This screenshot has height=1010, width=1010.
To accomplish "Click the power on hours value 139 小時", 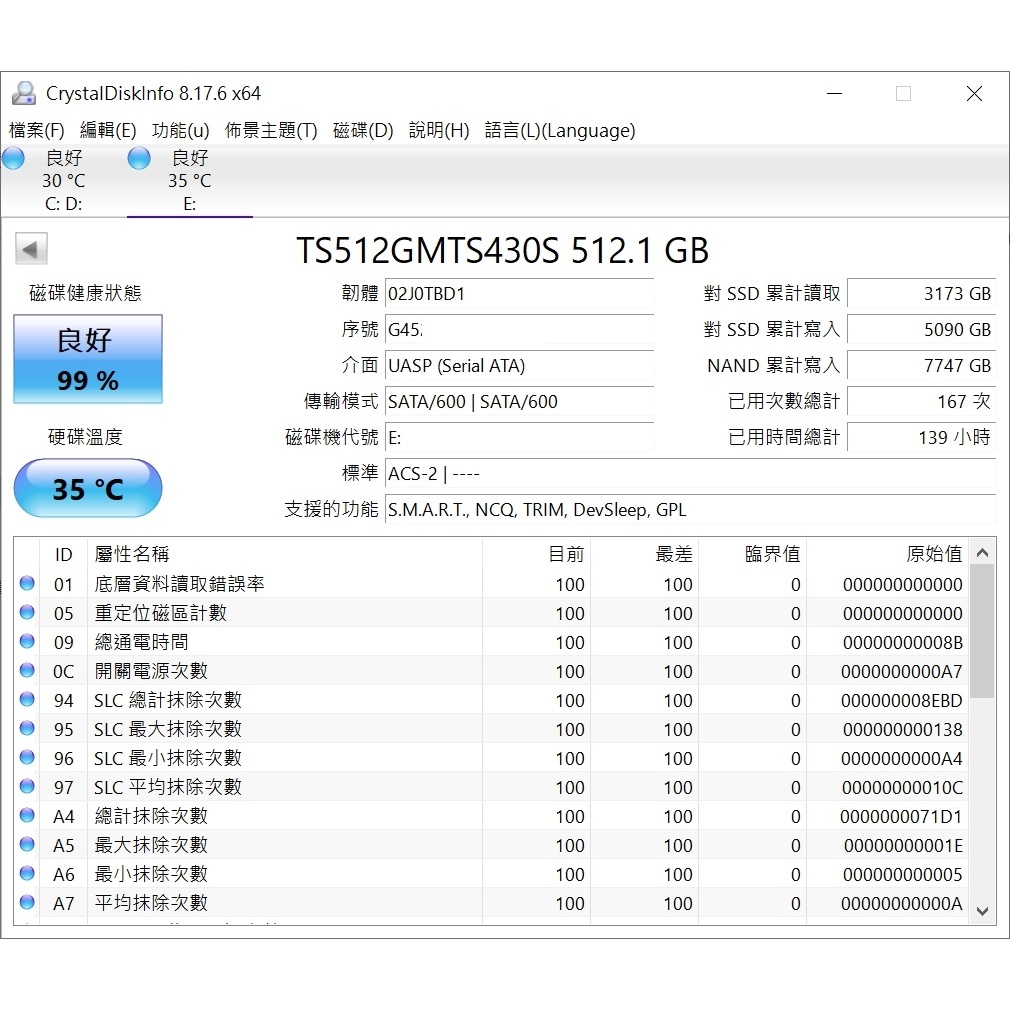I will click(x=922, y=438).
